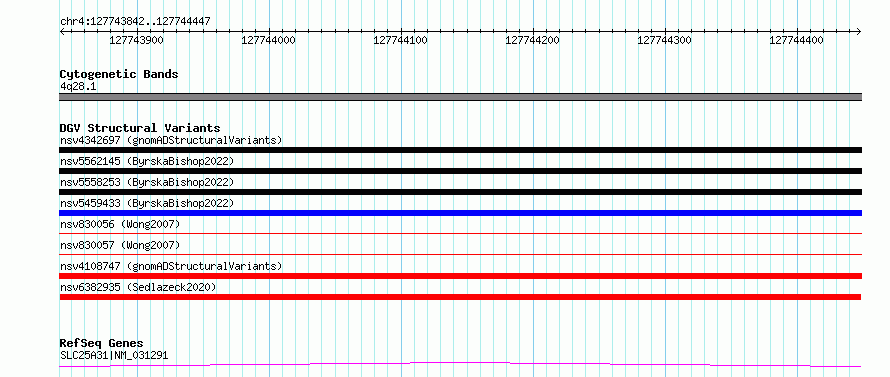
Task: Click the left arrow end of the ruler
Action: (62, 31)
